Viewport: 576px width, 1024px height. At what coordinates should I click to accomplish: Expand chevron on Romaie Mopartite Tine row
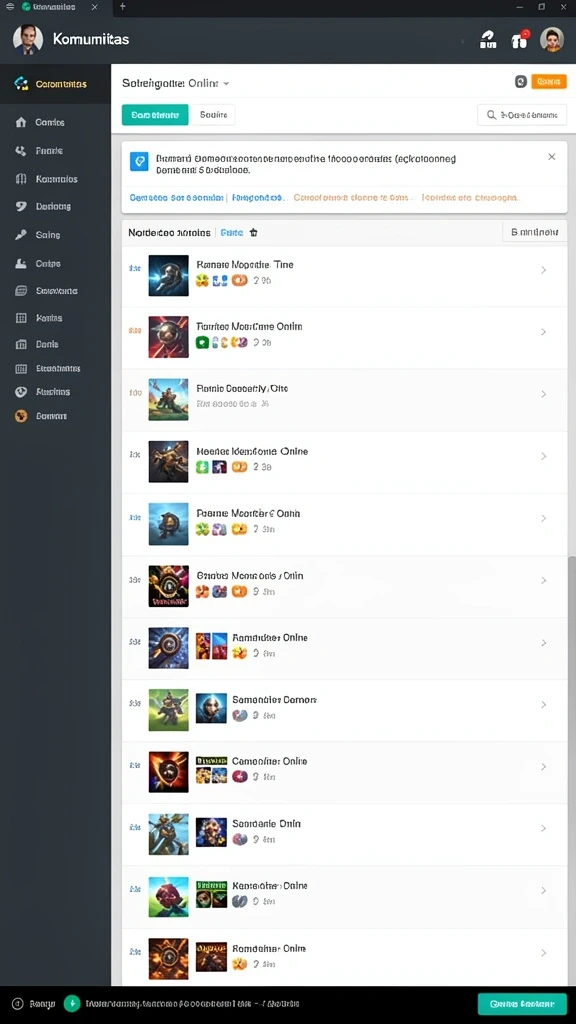click(543, 270)
